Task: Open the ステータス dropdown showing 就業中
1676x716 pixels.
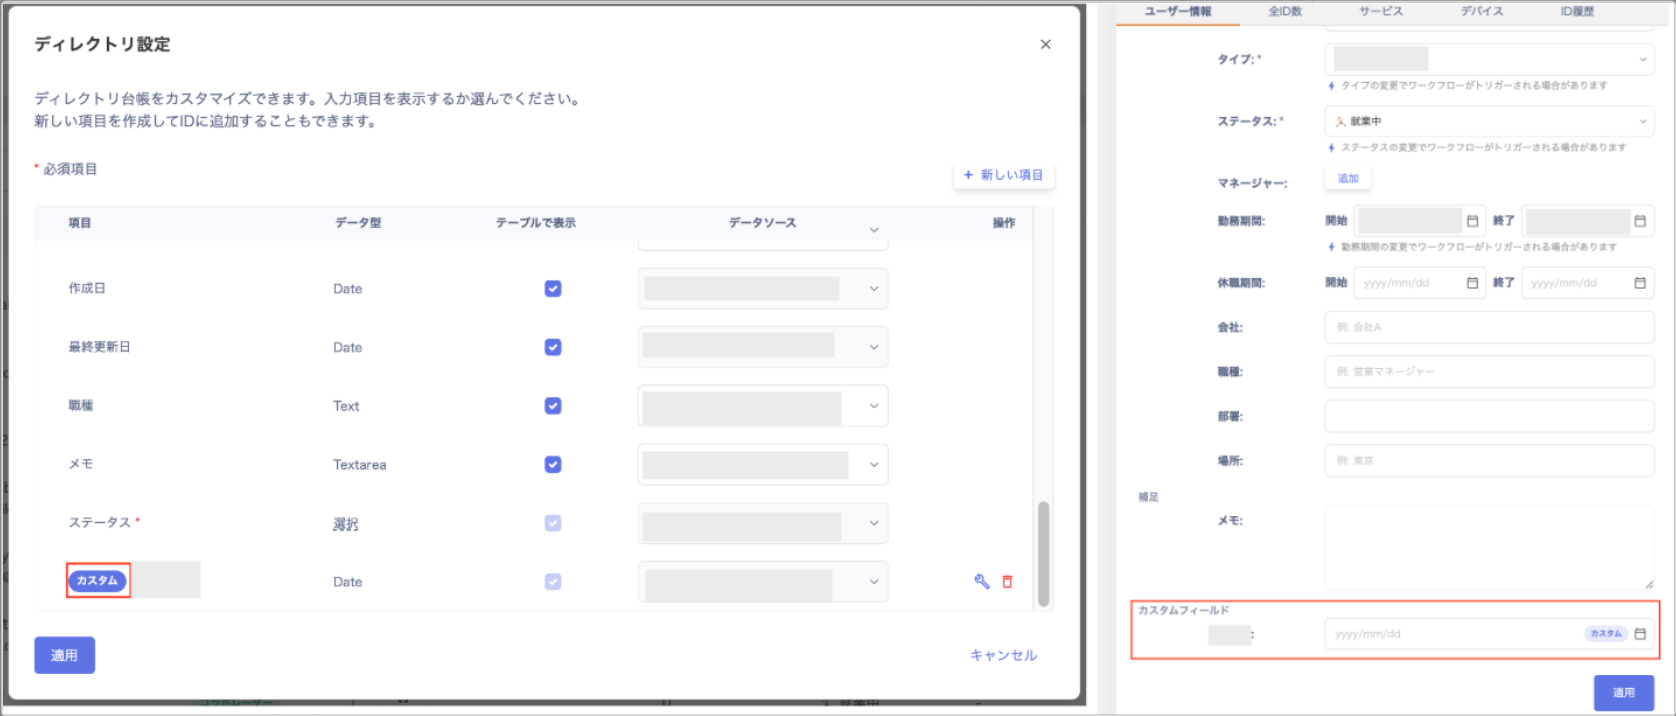Action: click(x=1489, y=121)
